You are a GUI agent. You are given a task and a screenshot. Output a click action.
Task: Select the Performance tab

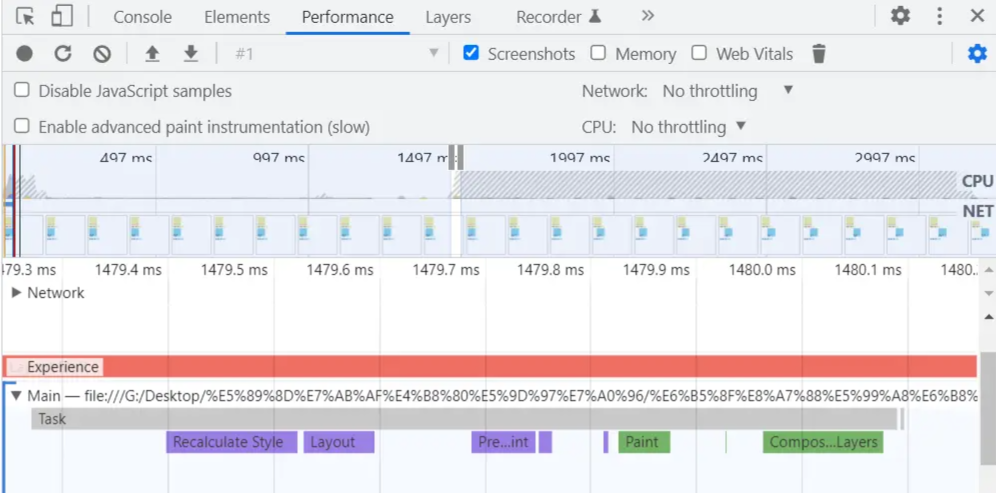[x=347, y=17]
